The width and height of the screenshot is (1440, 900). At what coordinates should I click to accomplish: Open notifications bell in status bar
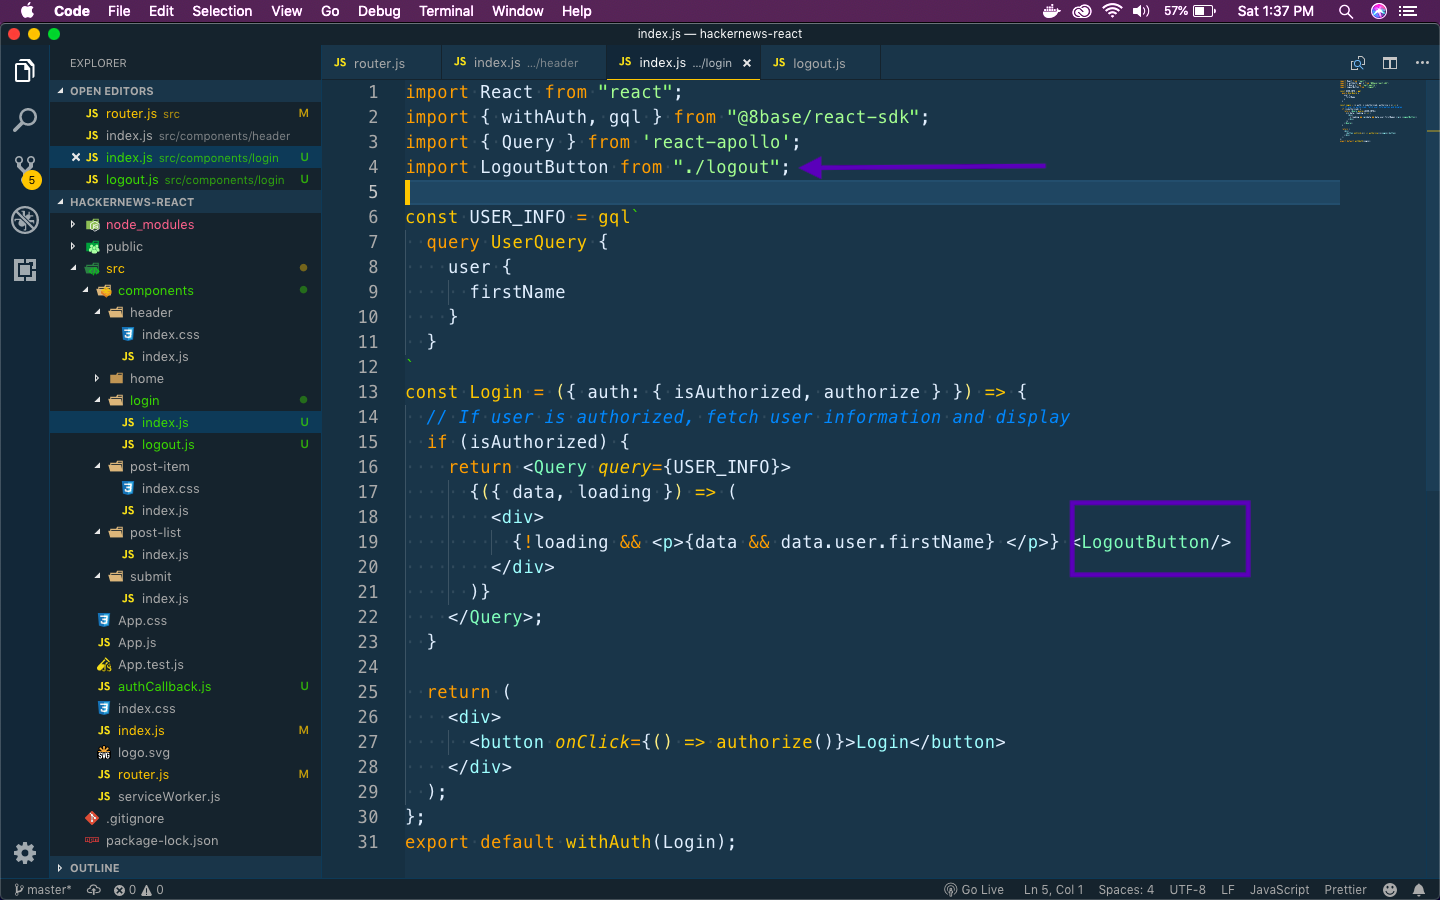[x=1418, y=890]
